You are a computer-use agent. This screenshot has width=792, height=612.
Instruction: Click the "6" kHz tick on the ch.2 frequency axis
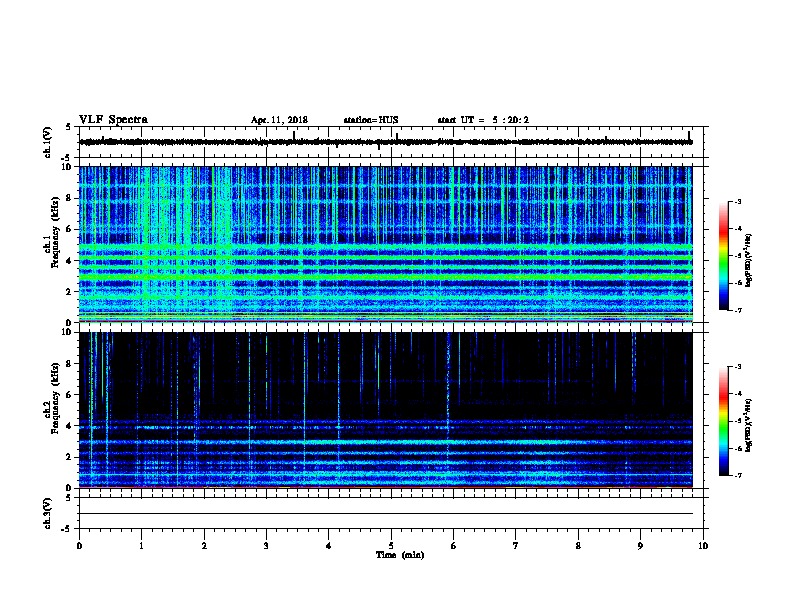[70, 394]
